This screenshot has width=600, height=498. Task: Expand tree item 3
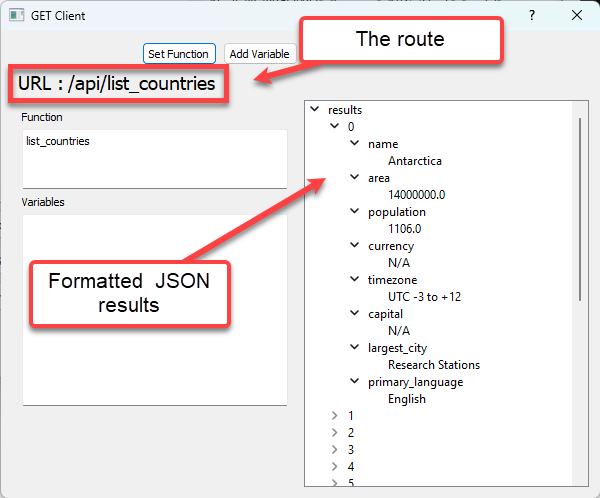pyautogui.click(x=335, y=450)
